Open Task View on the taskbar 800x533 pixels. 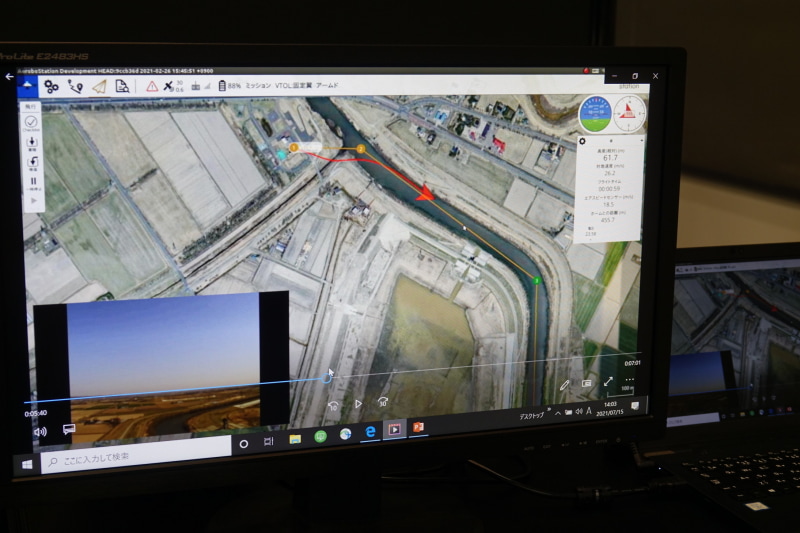click(268, 441)
